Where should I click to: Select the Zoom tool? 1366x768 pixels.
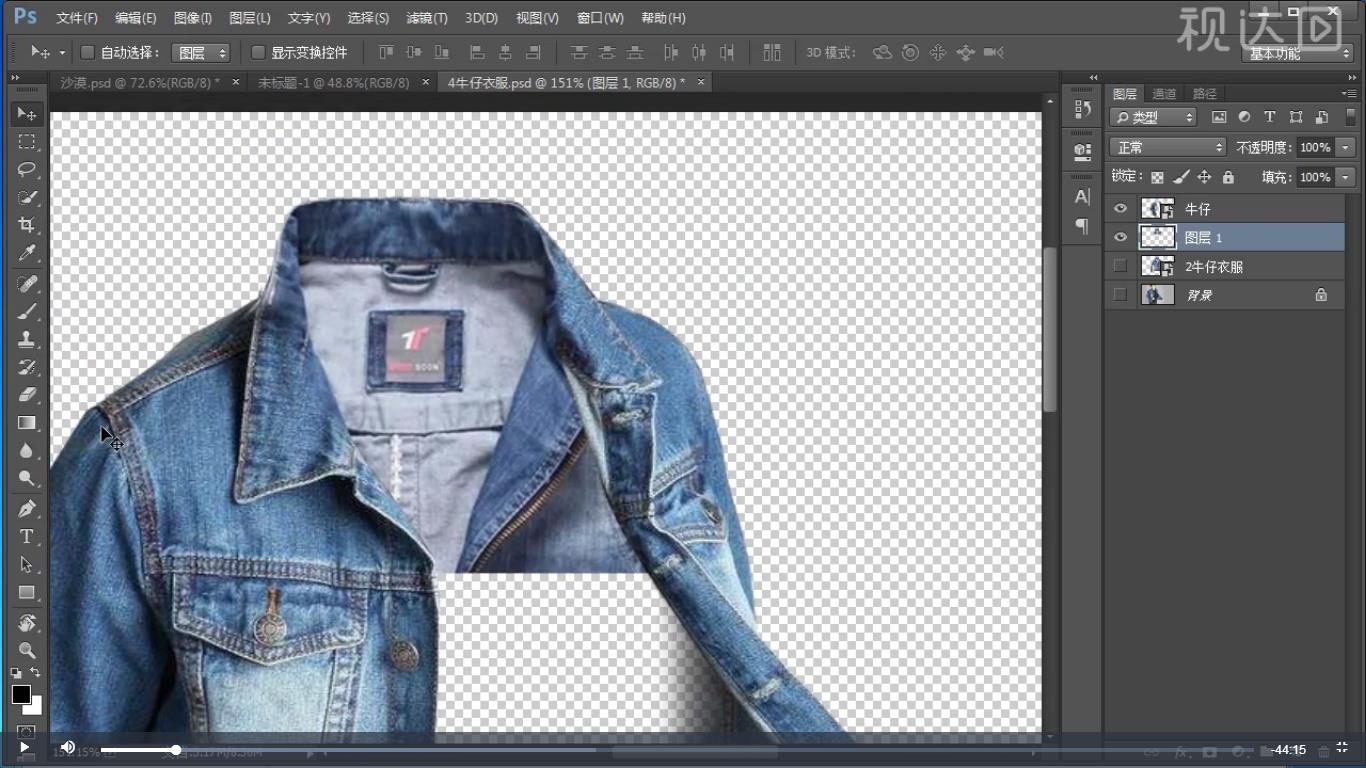(x=27, y=651)
